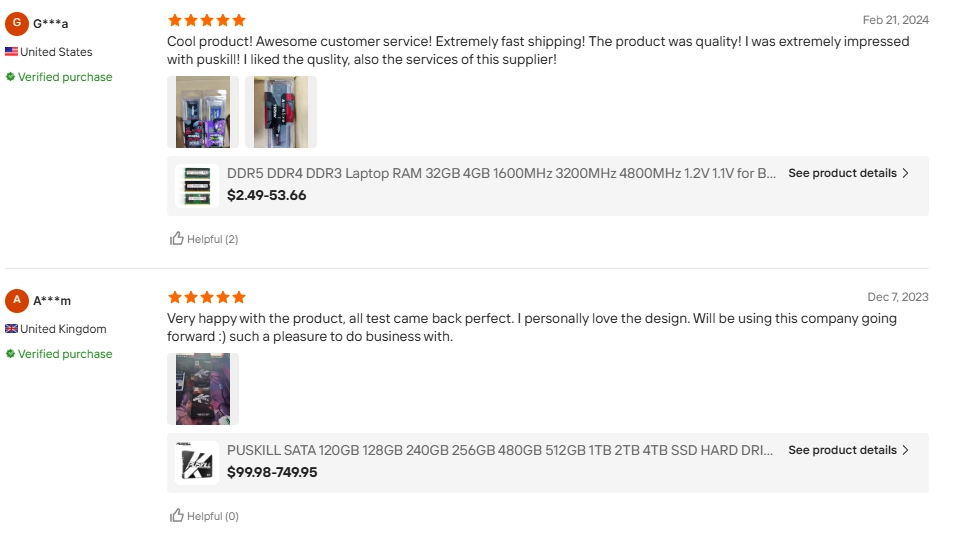Click PUSKILL SSD product thumbnail
Image resolution: width=967 pixels, height=539 pixels.
pos(197,463)
